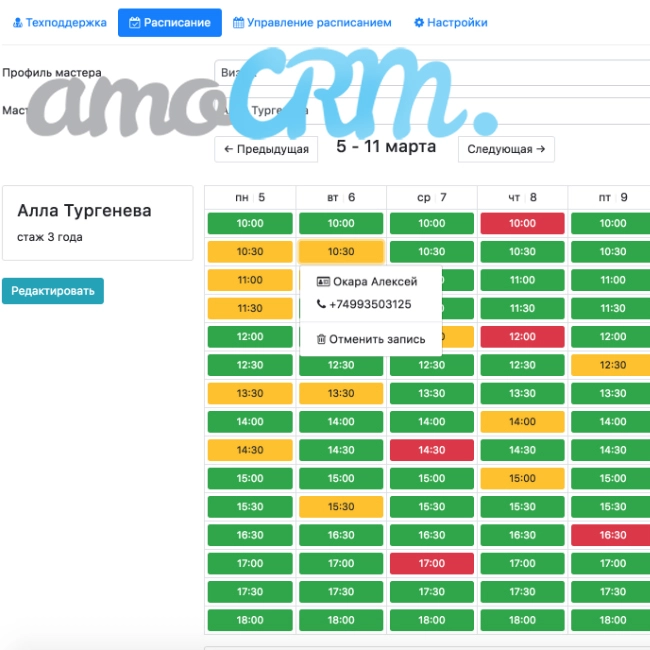
Task: Click the master name Алла Тургенева
Action: 84,211
